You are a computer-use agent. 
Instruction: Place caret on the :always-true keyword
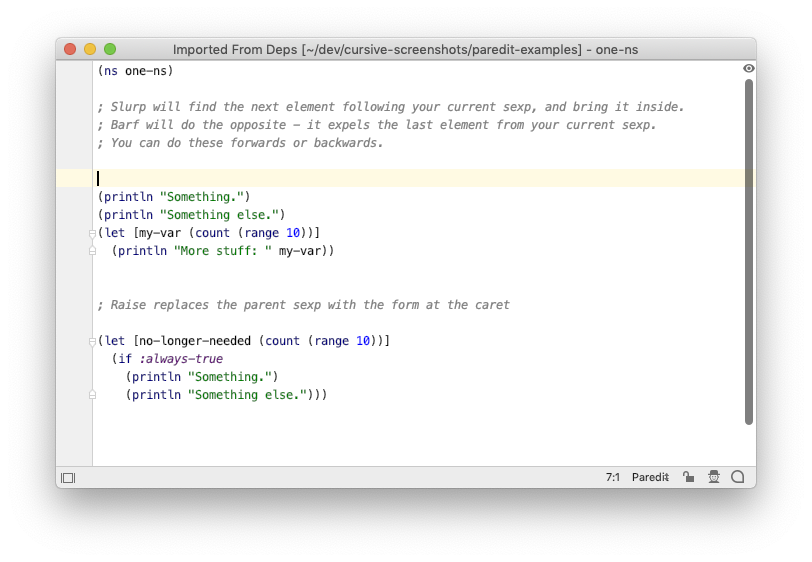pyautogui.click(x=181, y=359)
